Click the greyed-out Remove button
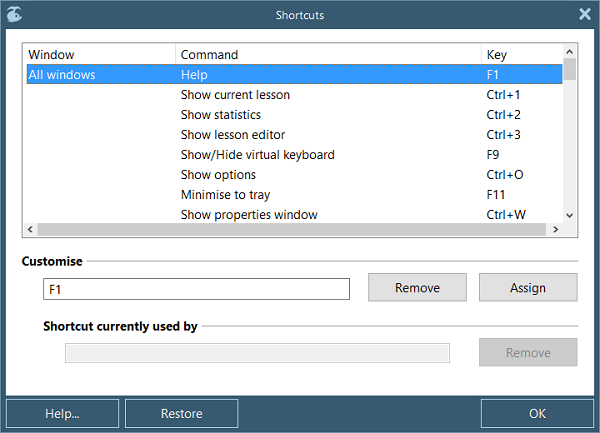The image size is (600, 433). (528, 352)
